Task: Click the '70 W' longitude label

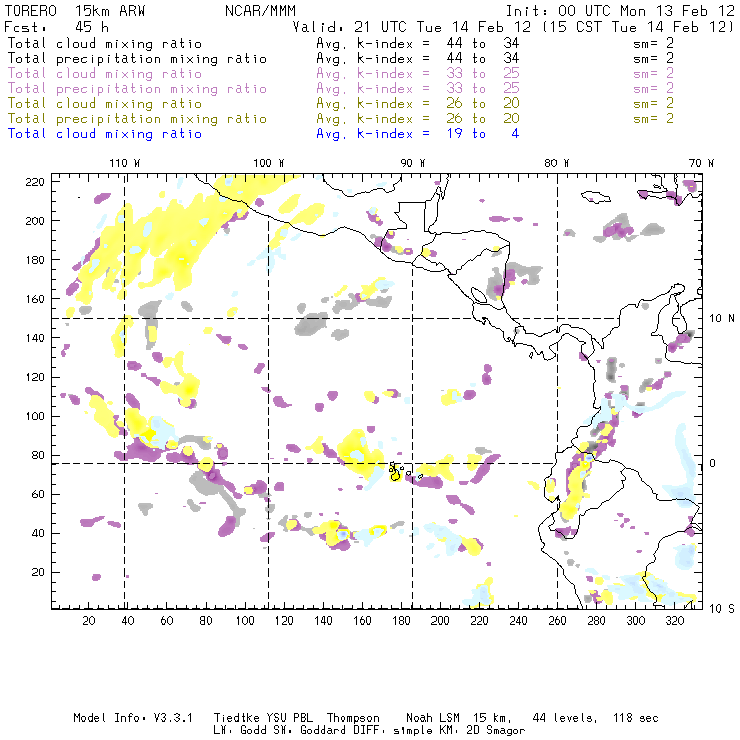Action: (x=701, y=163)
